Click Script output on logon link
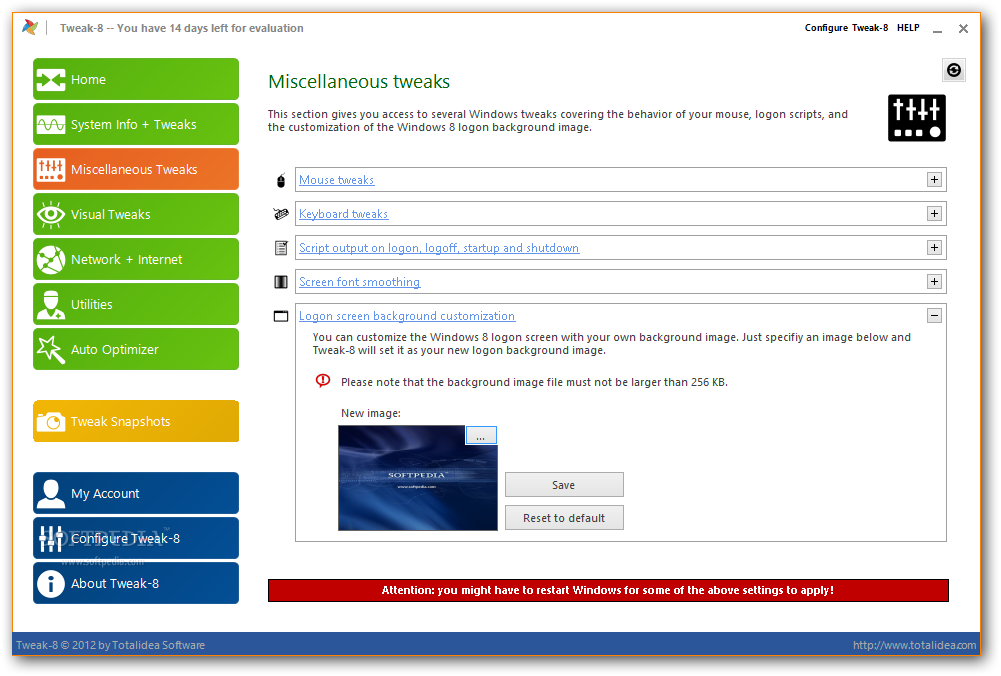 pyautogui.click(x=439, y=248)
